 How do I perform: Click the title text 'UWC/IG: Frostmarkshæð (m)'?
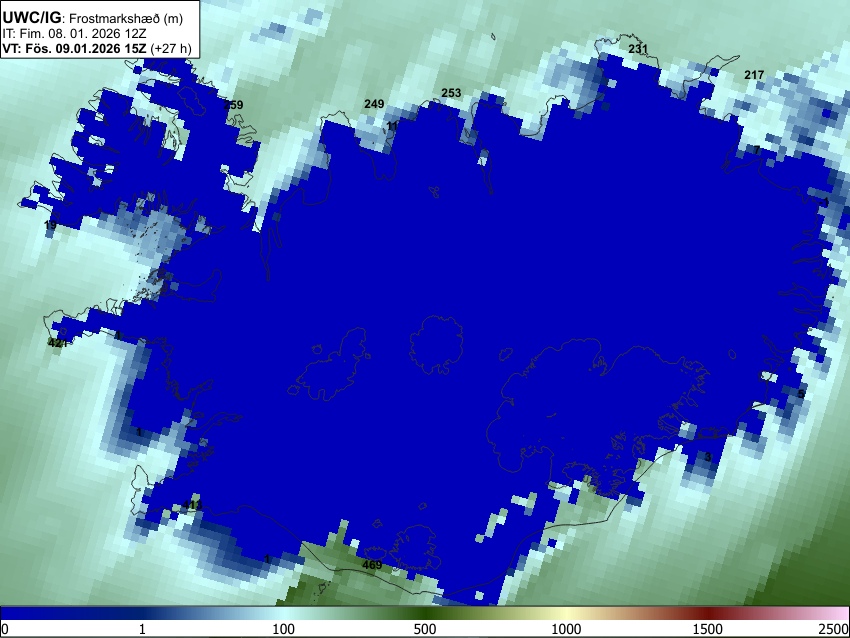coord(93,18)
